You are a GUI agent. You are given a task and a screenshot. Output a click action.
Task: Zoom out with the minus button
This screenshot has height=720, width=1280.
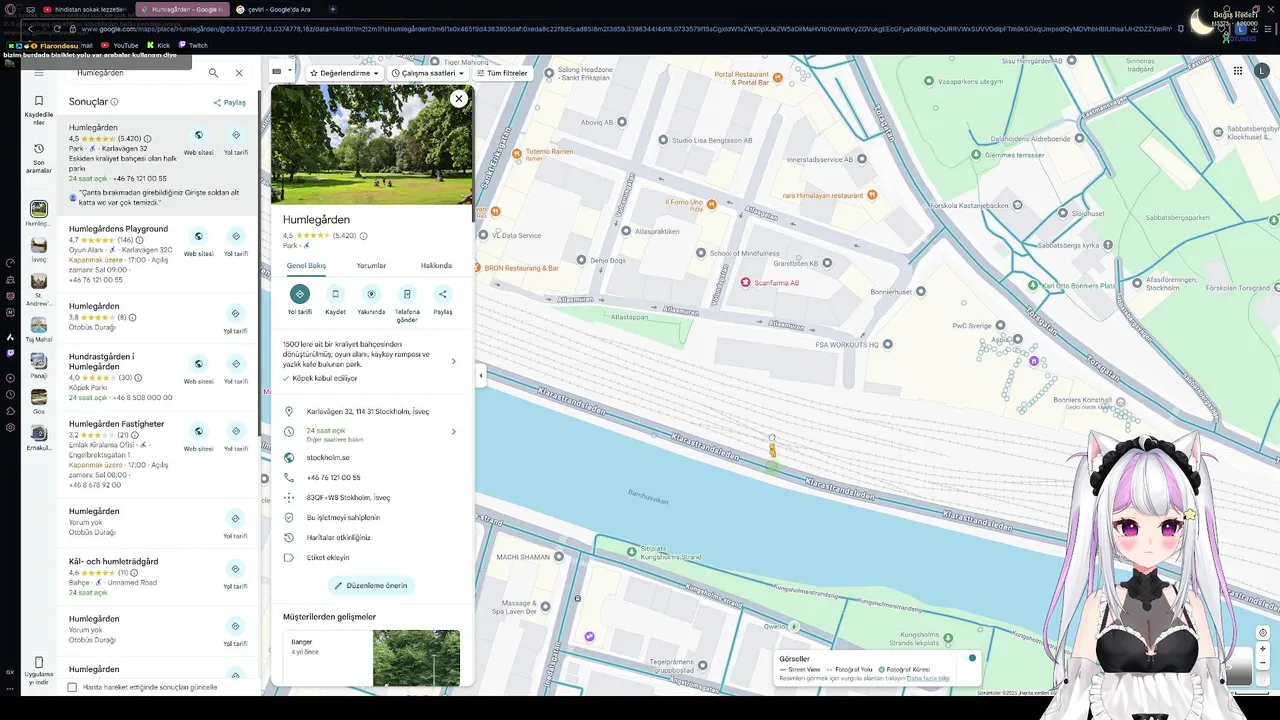coord(1263,663)
